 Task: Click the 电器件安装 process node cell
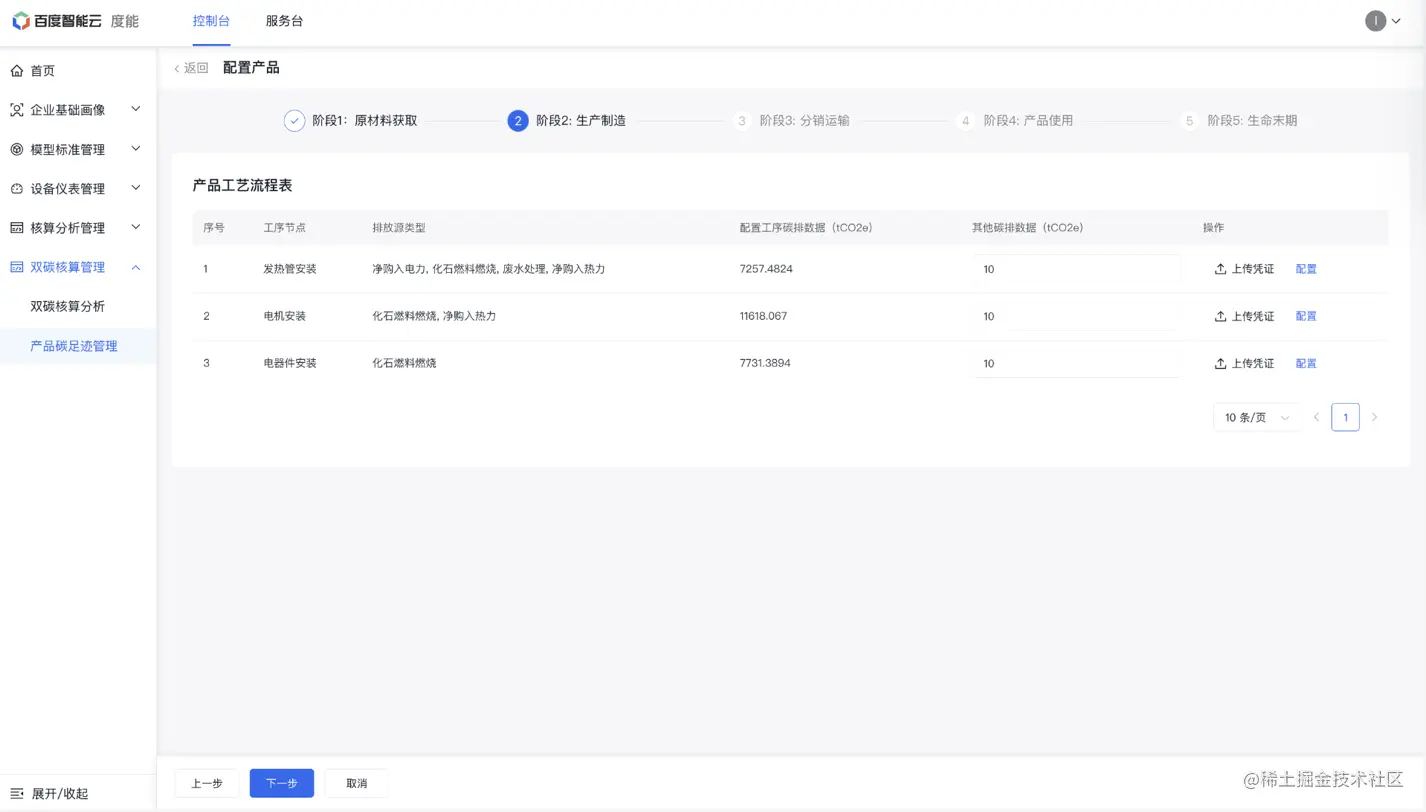coord(290,364)
